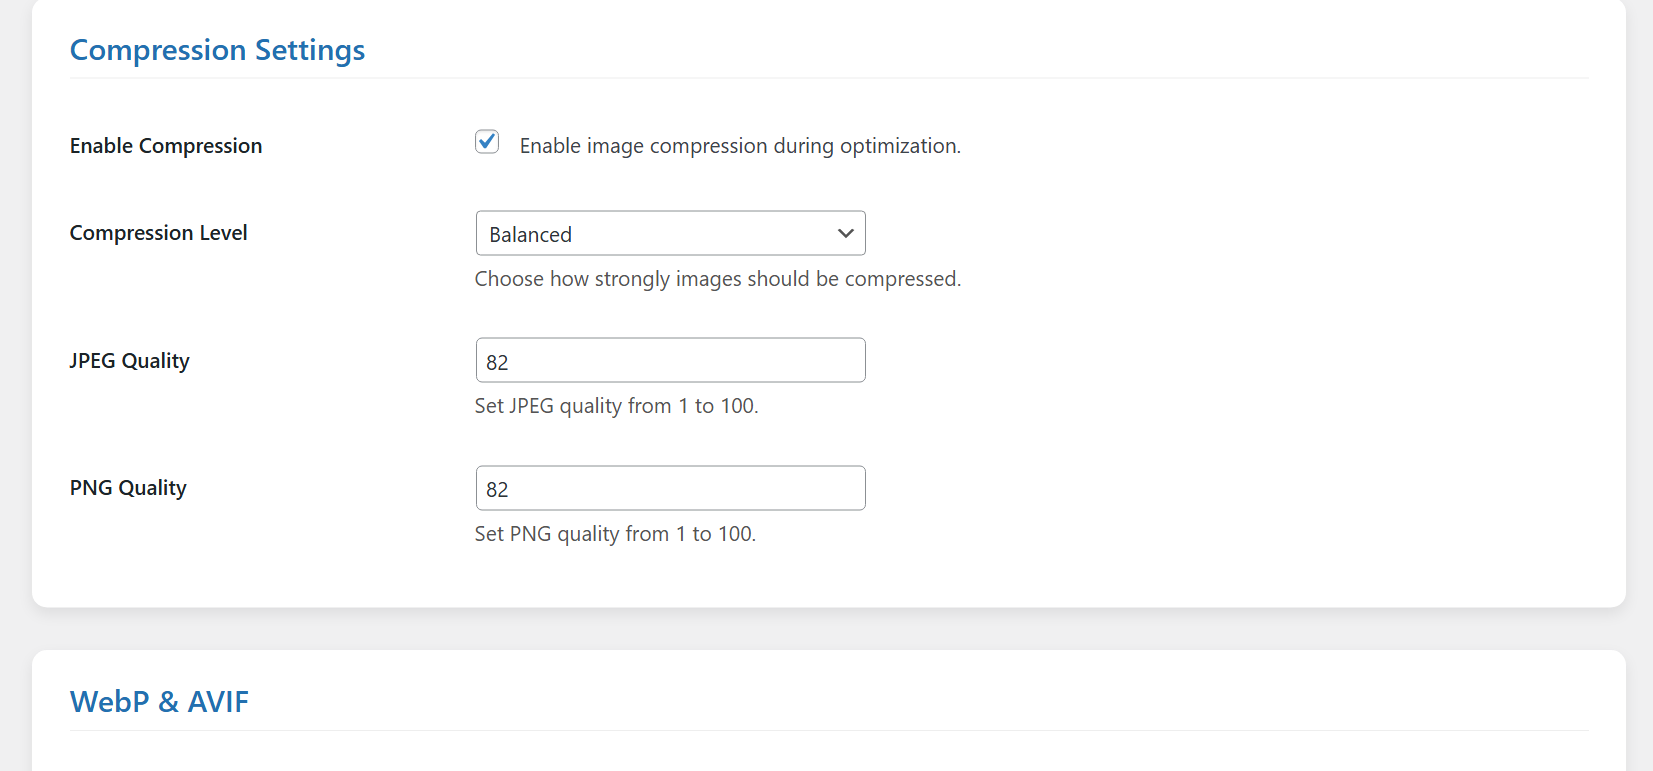Screen dimensions: 1653x771
Task: Select the Enable Compression row label
Action: coord(166,146)
